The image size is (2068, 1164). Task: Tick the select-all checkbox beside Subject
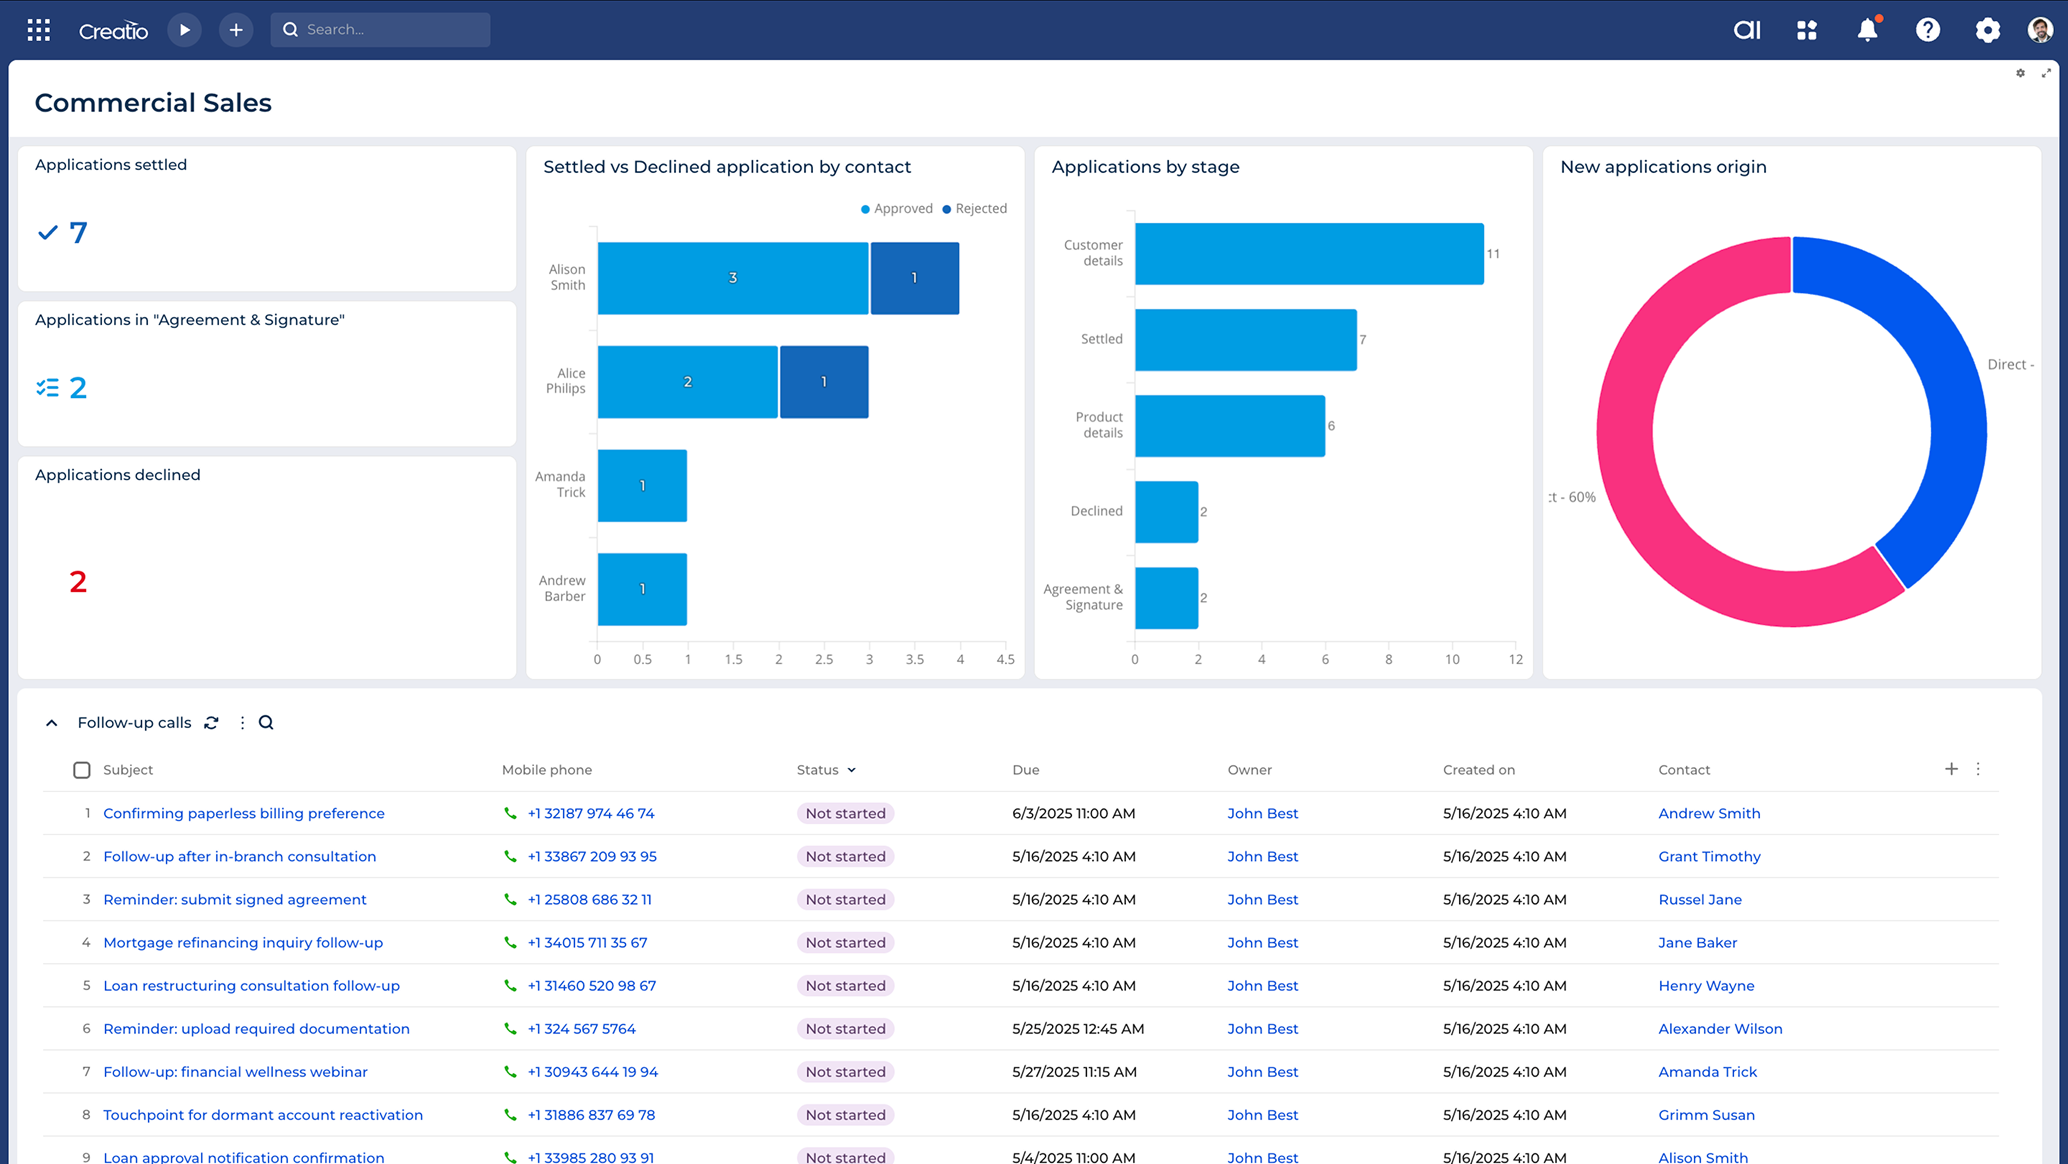[x=82, y=770]
